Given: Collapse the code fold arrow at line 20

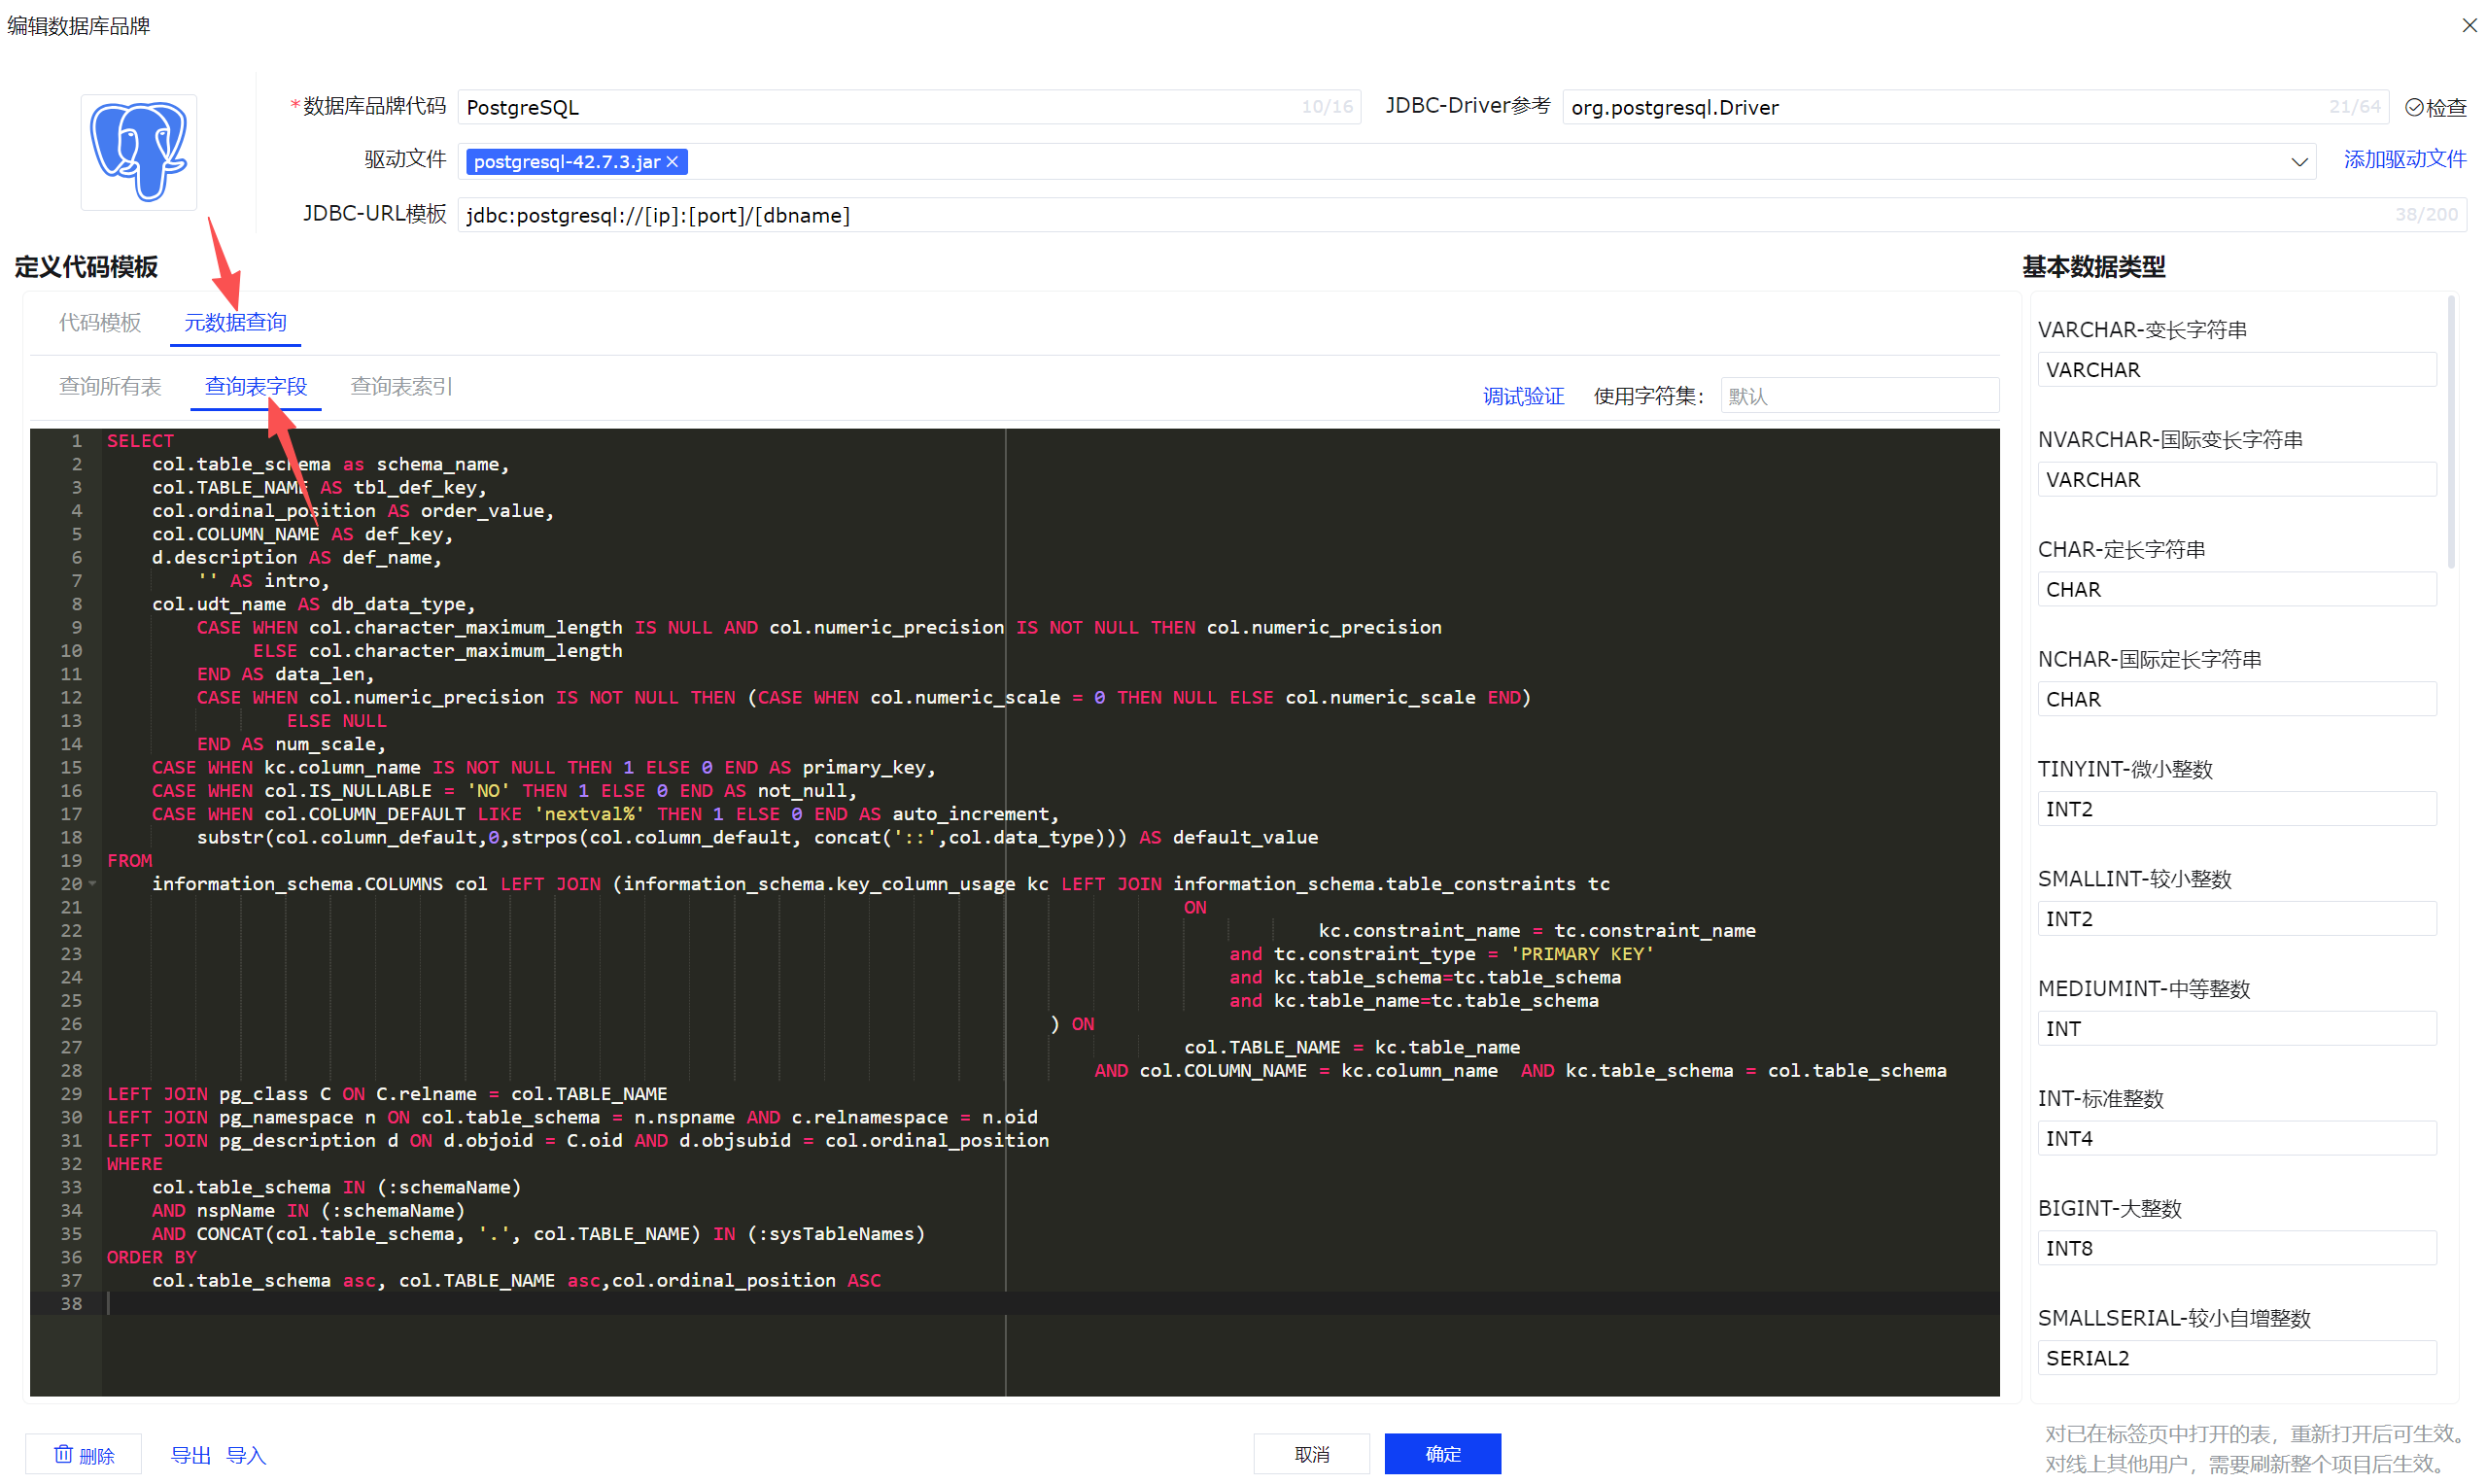Looking at the screenshot, I should (x=92, y=884).
